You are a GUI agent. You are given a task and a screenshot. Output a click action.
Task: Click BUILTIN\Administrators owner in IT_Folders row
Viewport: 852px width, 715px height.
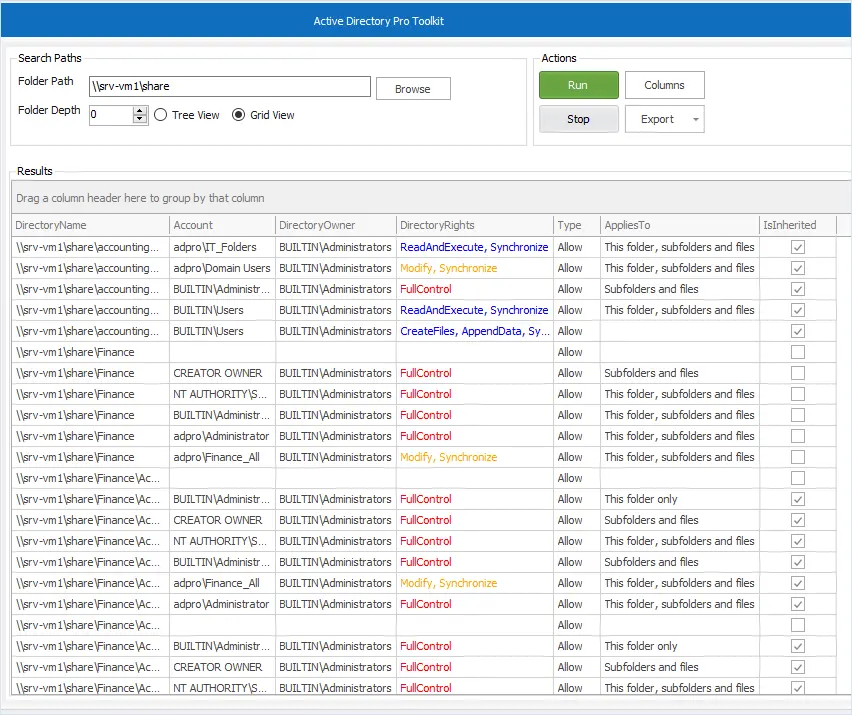pyautogui.click(x=335, y=247)
